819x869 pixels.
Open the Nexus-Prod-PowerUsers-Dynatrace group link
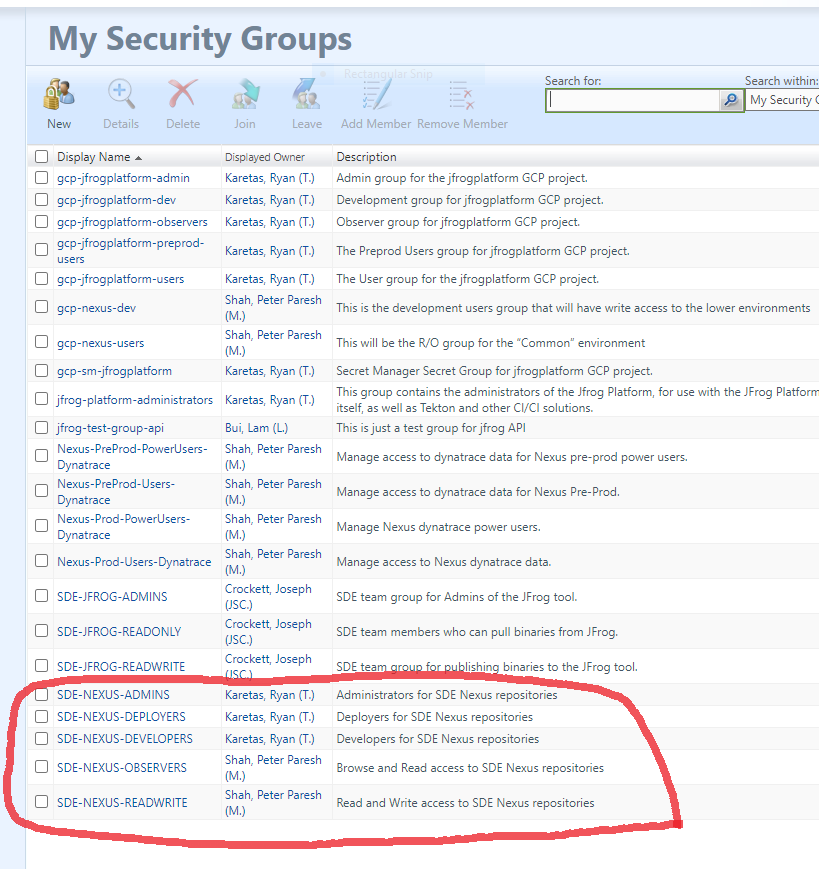pos(124,526)
